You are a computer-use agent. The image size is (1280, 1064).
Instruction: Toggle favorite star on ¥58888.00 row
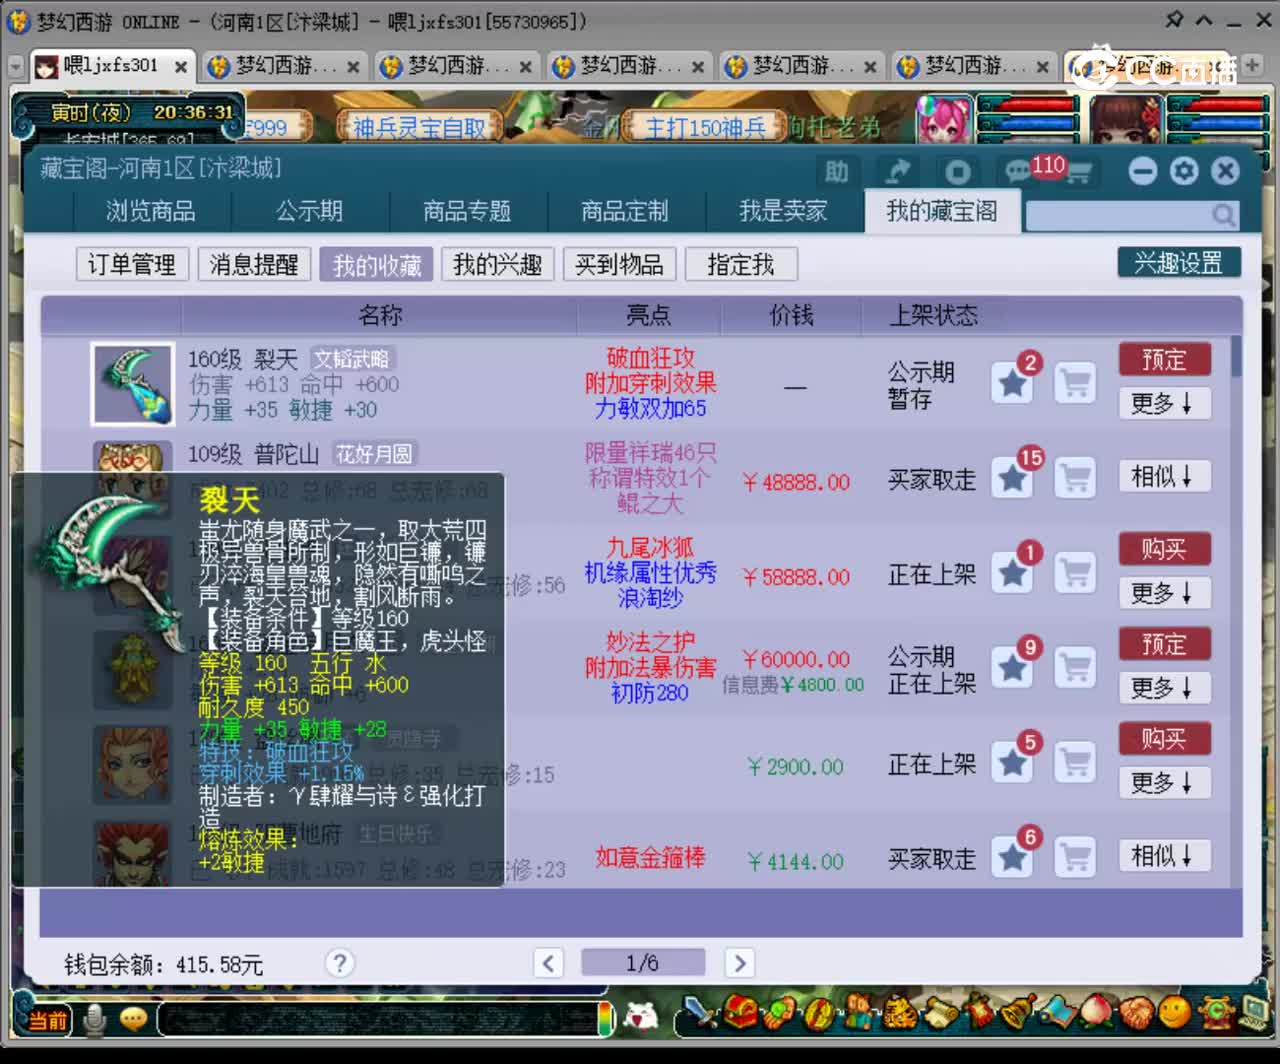(x=1012, y=573)
